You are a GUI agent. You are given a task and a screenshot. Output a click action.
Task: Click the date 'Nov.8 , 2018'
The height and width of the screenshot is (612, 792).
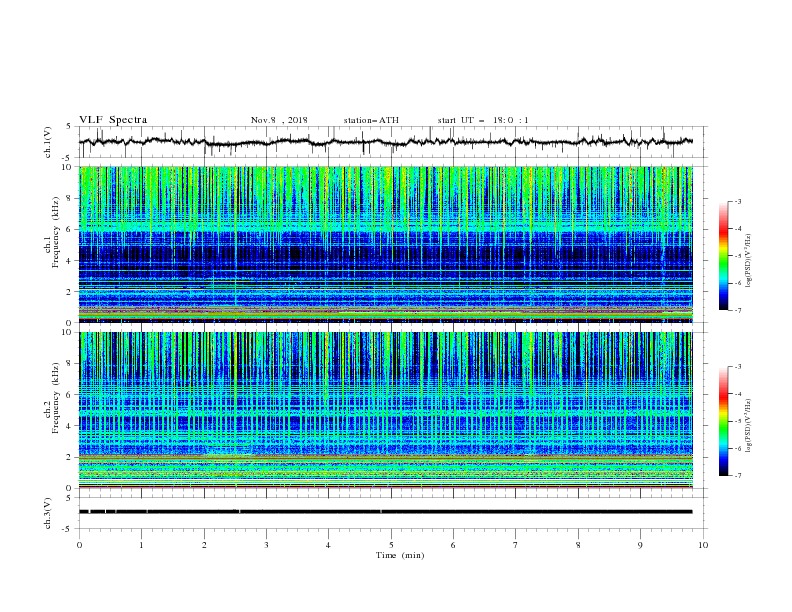[x=279, y=120]
